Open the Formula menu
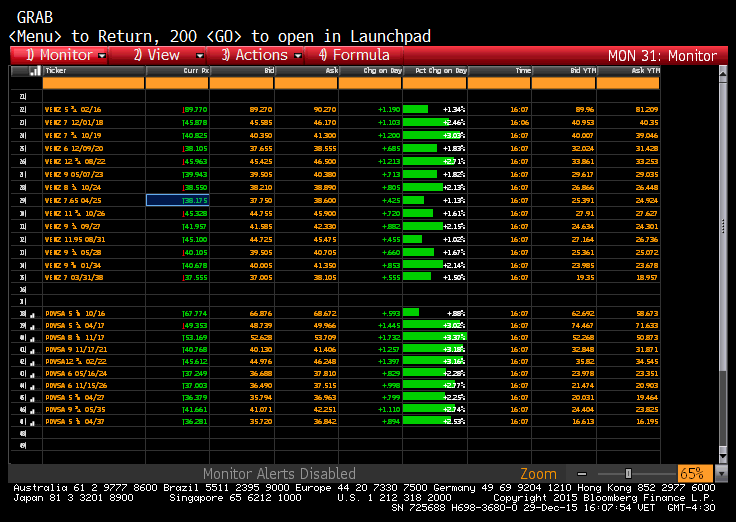 point(354,55)
